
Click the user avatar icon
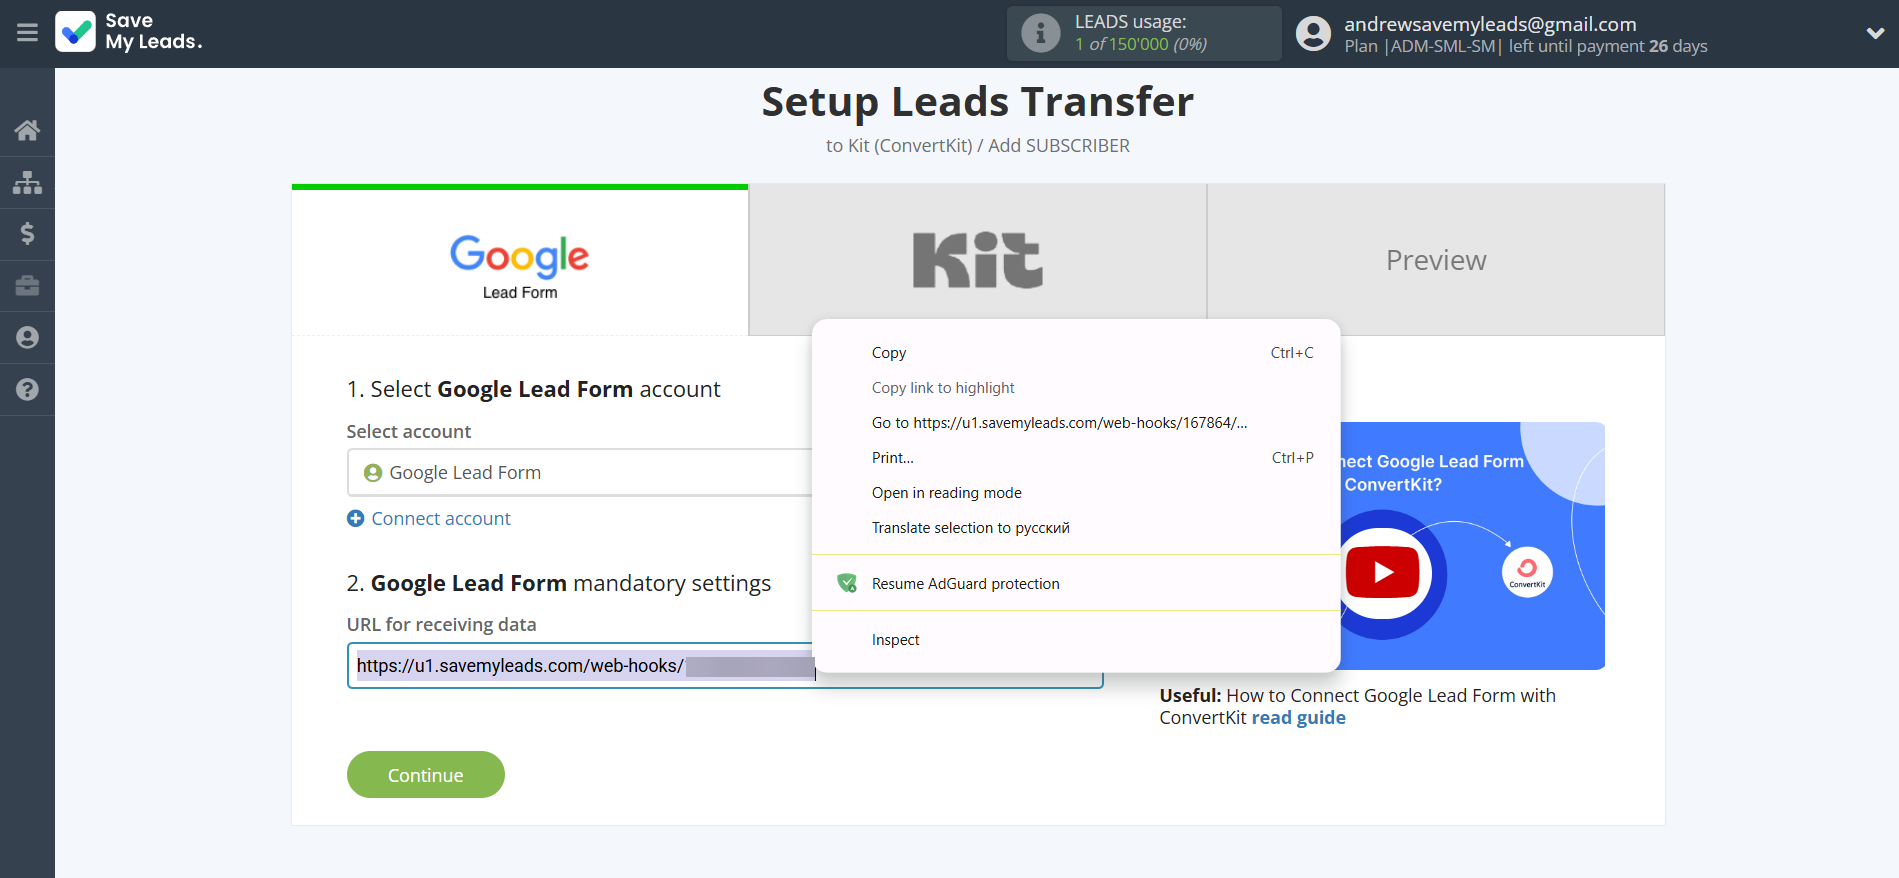pos(1313,33)
